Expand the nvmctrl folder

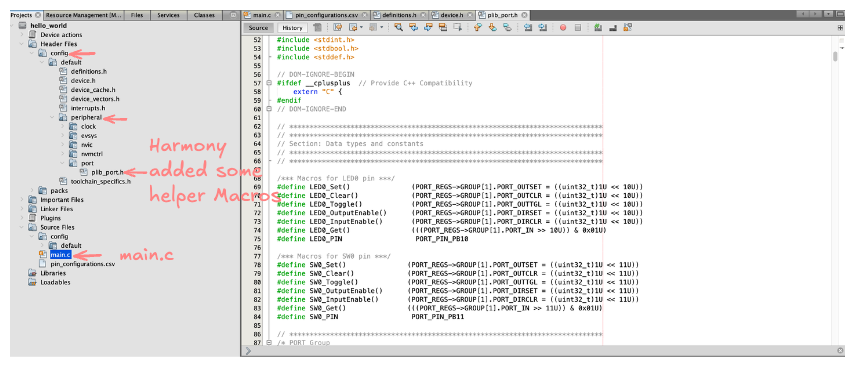click(x=62, y=154)
